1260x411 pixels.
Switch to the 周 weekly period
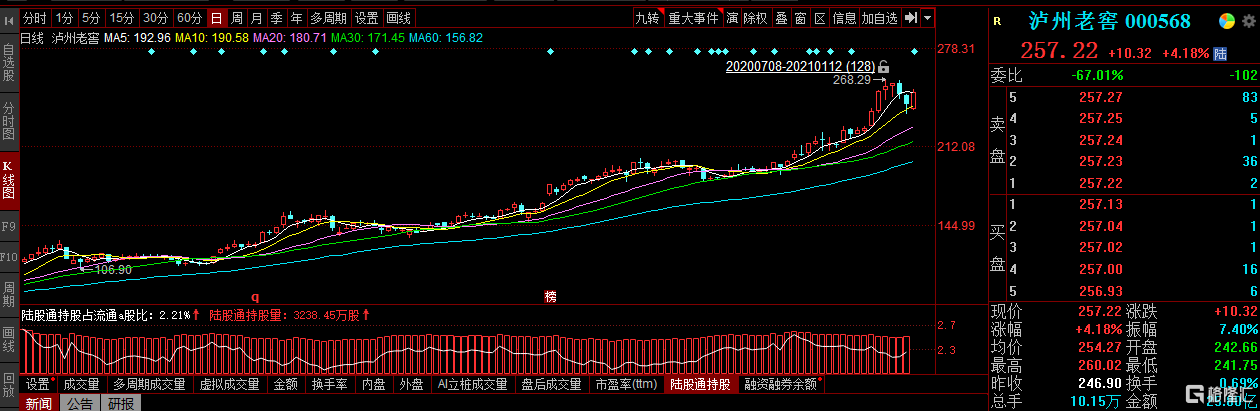pos(236,18)
